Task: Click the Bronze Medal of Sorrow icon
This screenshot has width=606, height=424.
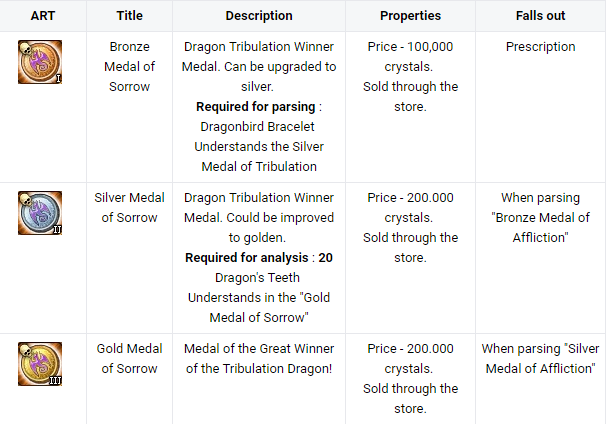Action: 40,62
